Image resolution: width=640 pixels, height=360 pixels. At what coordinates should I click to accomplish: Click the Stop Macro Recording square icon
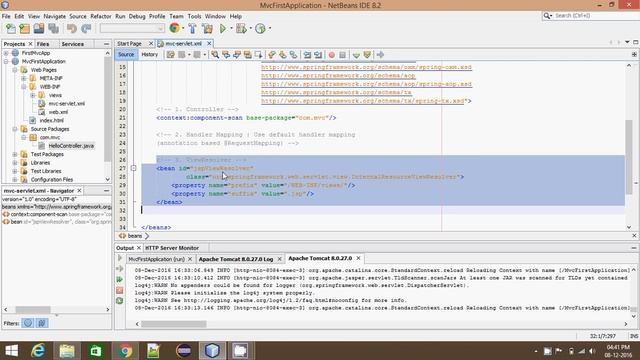(343, 55)
